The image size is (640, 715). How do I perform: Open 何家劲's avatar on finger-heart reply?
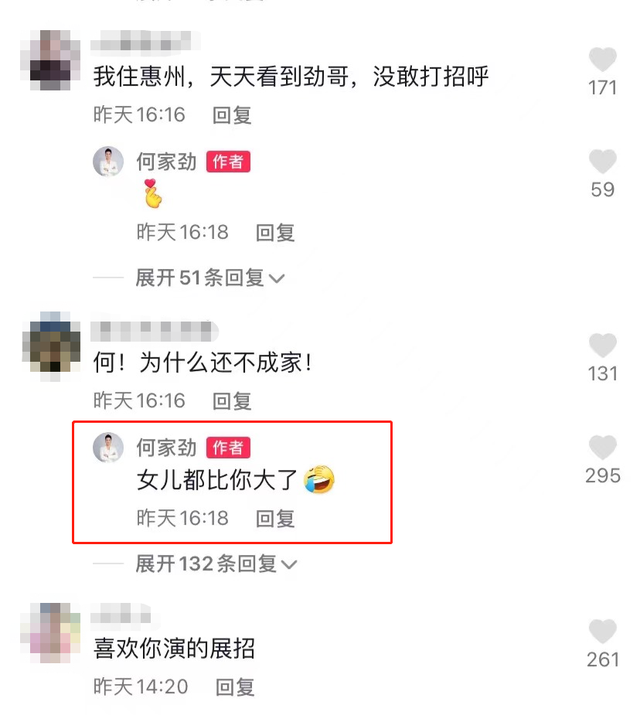click(108, 161)
